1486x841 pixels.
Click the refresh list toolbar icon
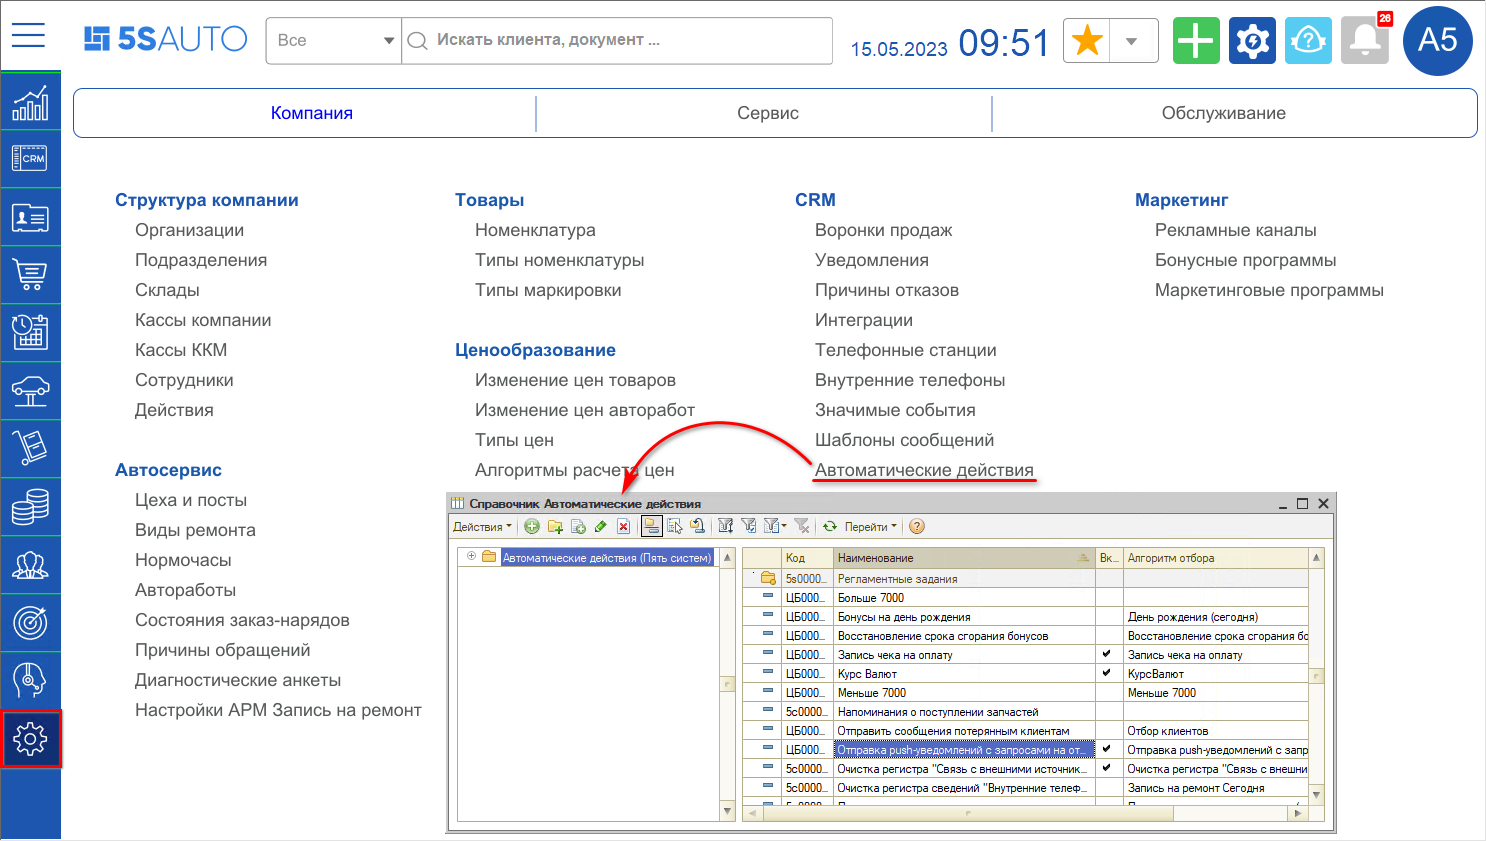[x=830, y=526]
